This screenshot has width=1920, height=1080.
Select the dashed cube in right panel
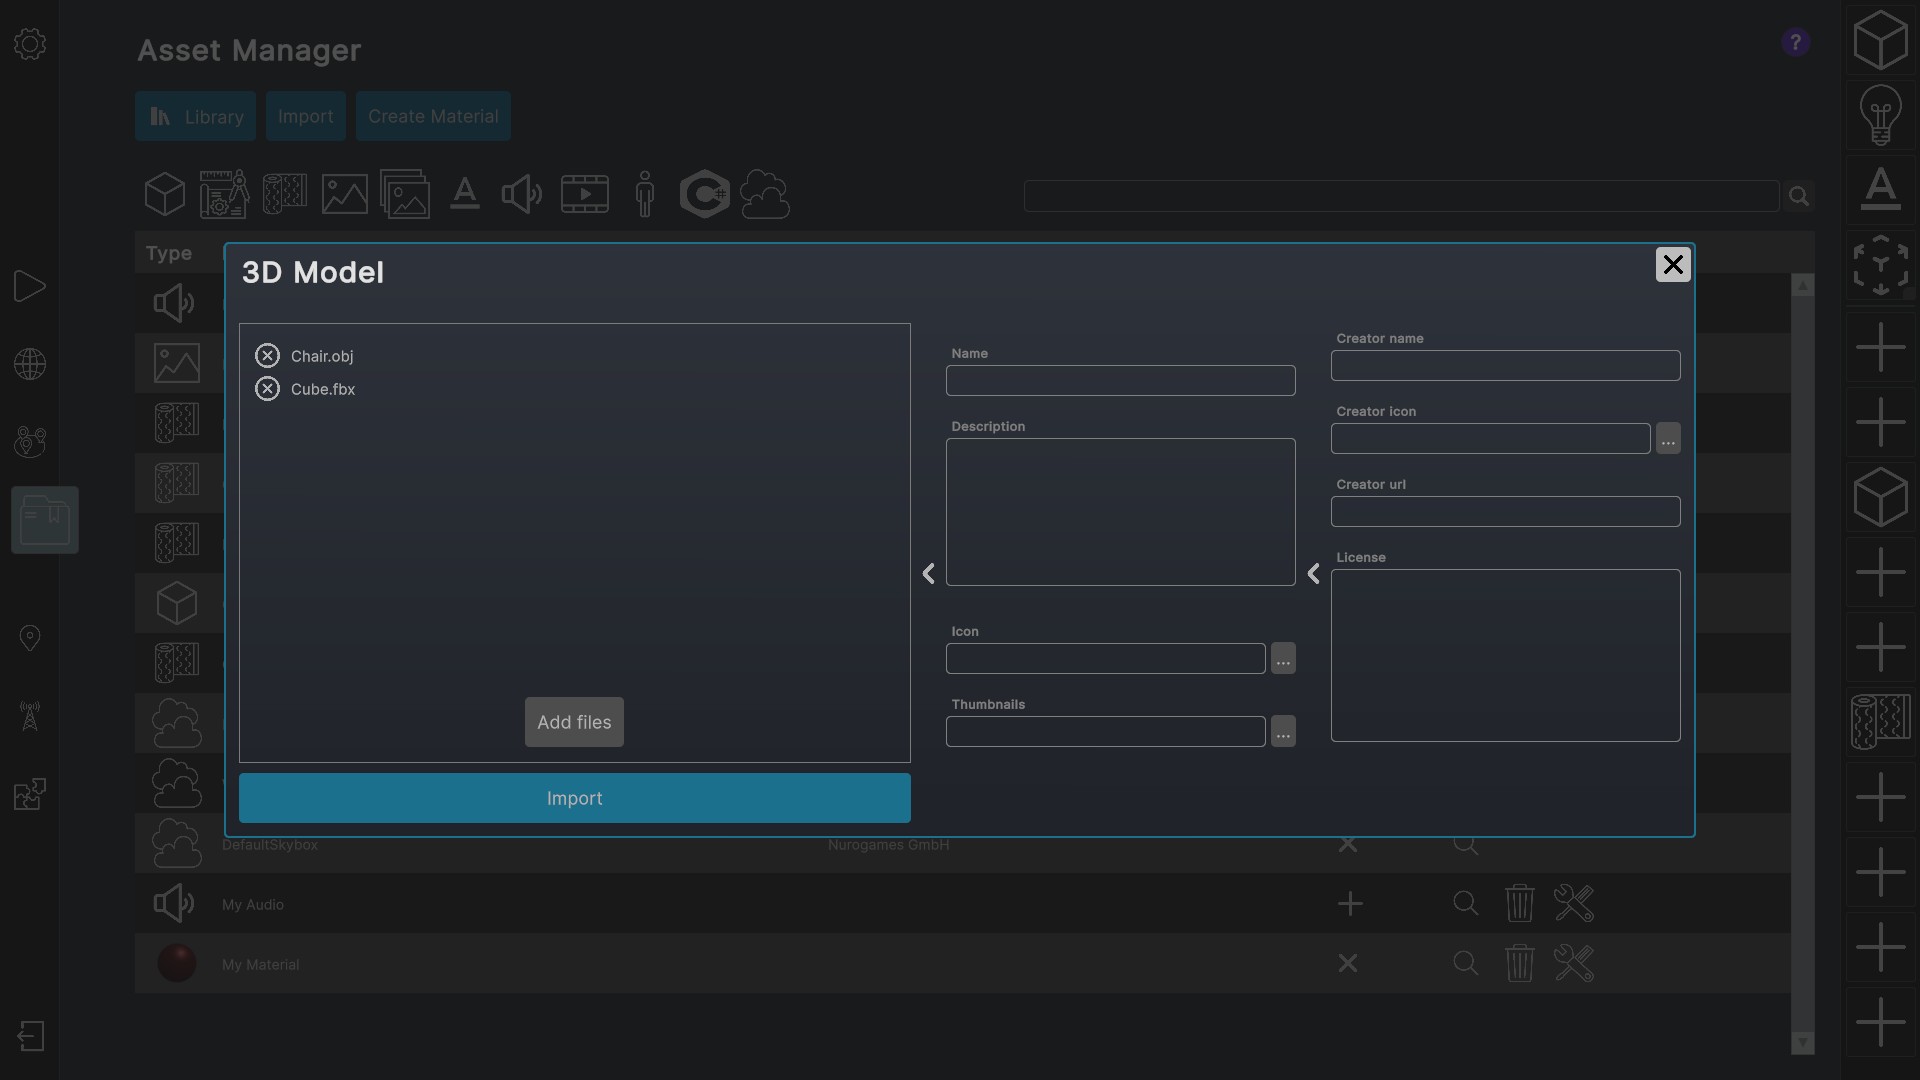coord(1881,265)
